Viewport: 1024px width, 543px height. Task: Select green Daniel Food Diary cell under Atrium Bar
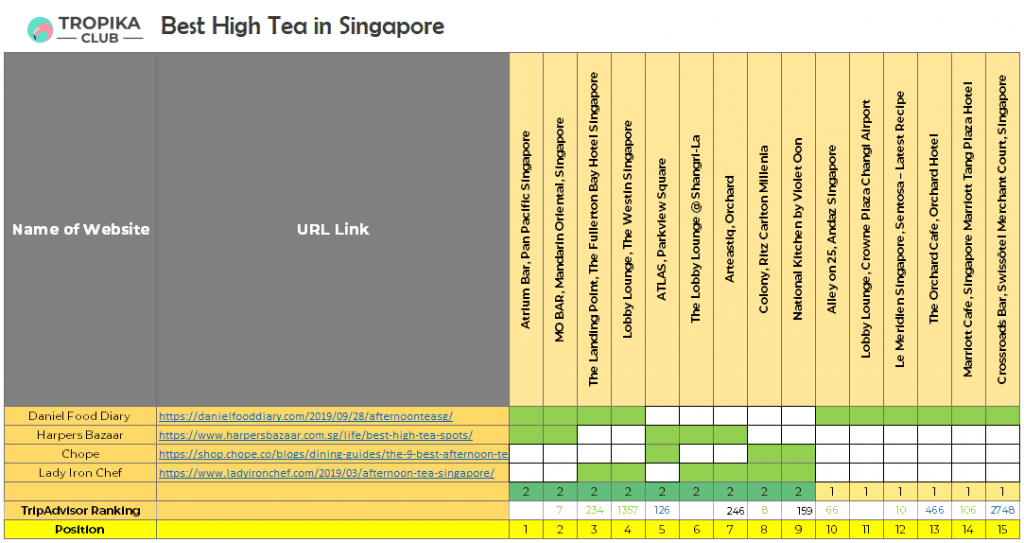[x=526, y=416]
